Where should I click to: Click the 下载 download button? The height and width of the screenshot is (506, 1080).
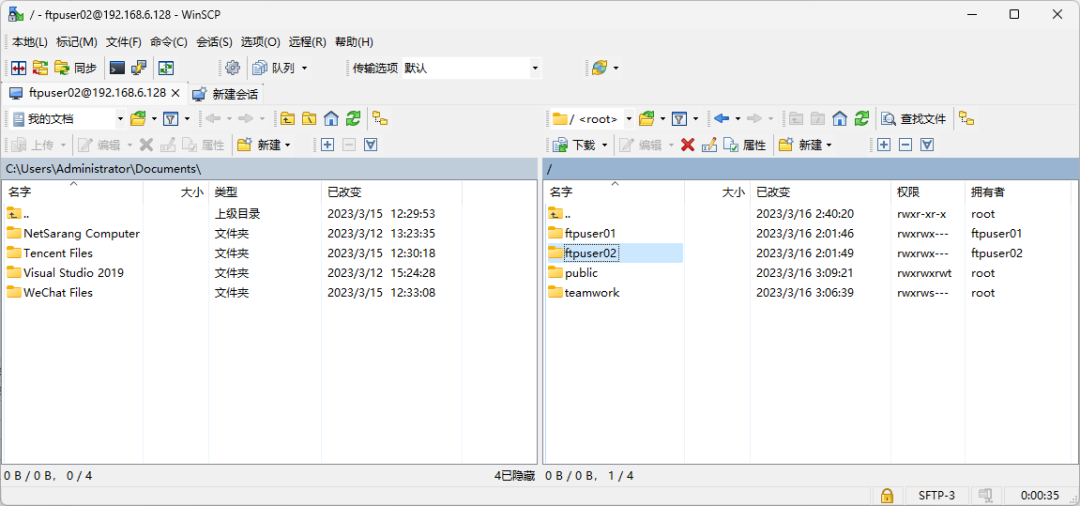click(x=574, y=145)
